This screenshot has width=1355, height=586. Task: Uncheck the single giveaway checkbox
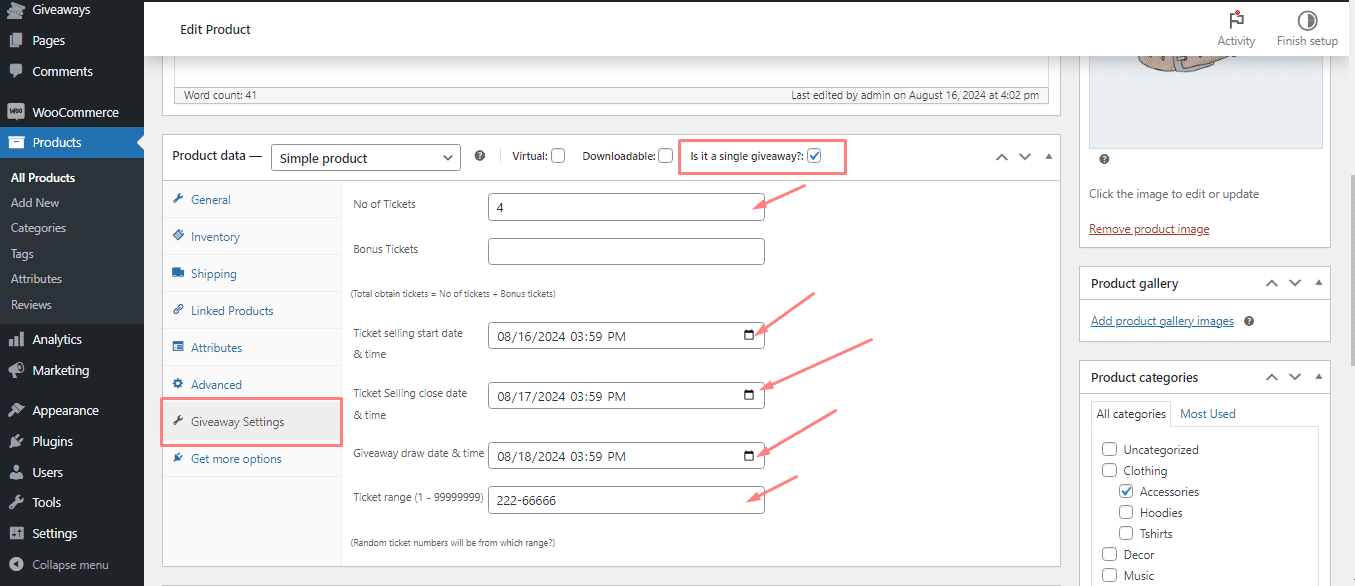pos(814,156)
